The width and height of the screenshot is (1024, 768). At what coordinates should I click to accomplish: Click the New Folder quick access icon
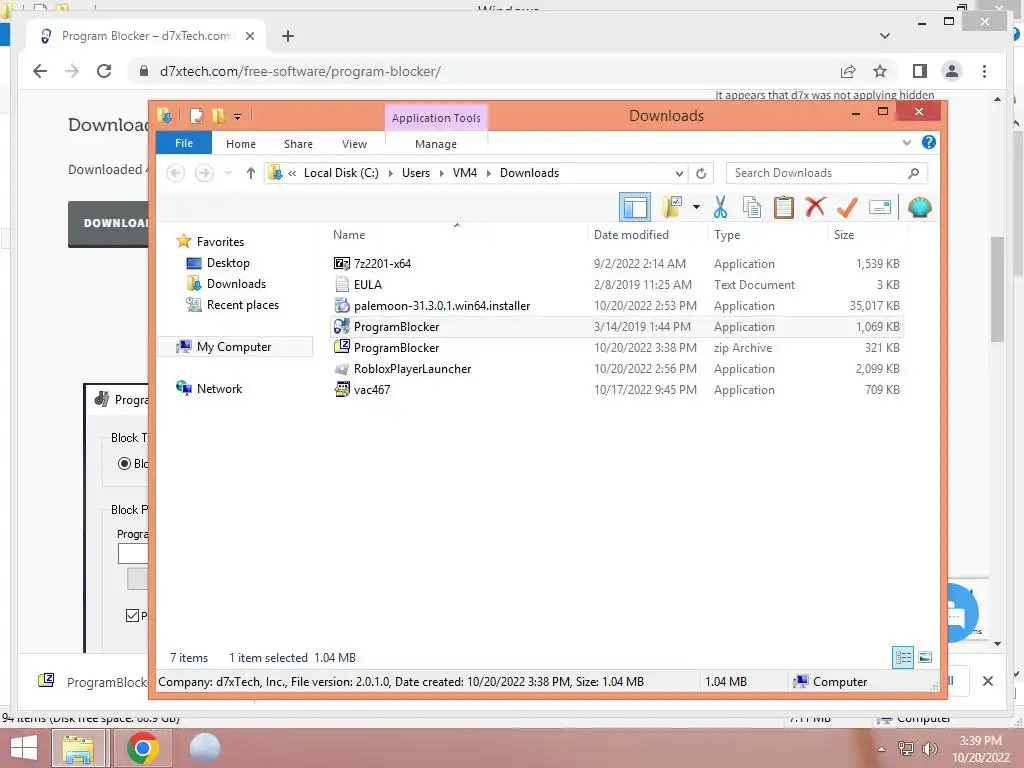pyautogui.click(x=219, y=116)
